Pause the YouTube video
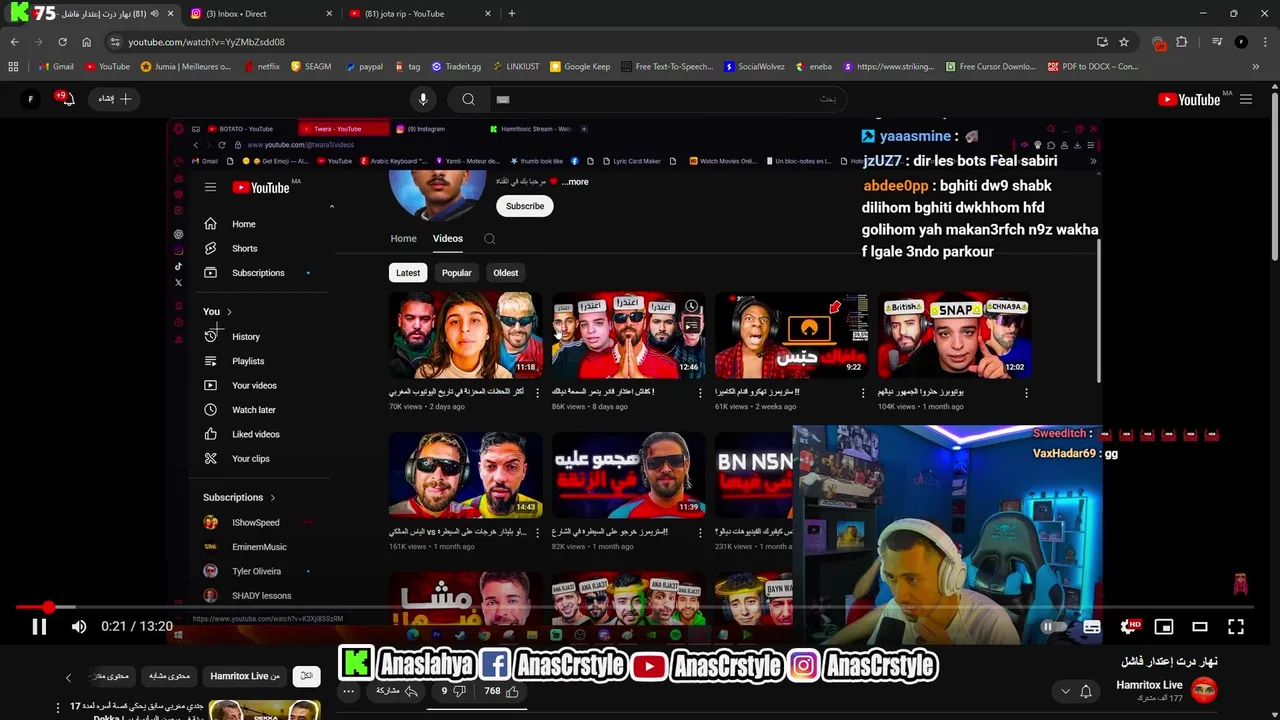 click(x=39, y=627)
